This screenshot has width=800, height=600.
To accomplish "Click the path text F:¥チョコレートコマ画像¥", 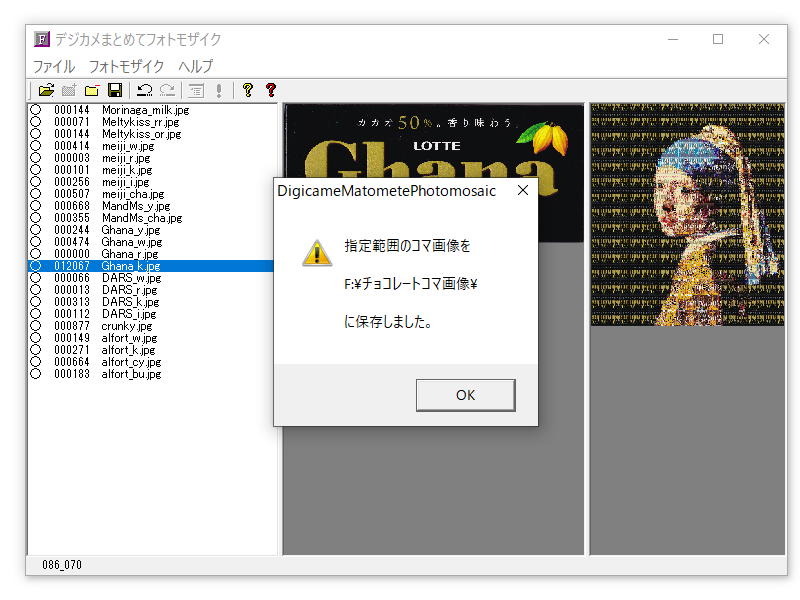I will (411, 284).
